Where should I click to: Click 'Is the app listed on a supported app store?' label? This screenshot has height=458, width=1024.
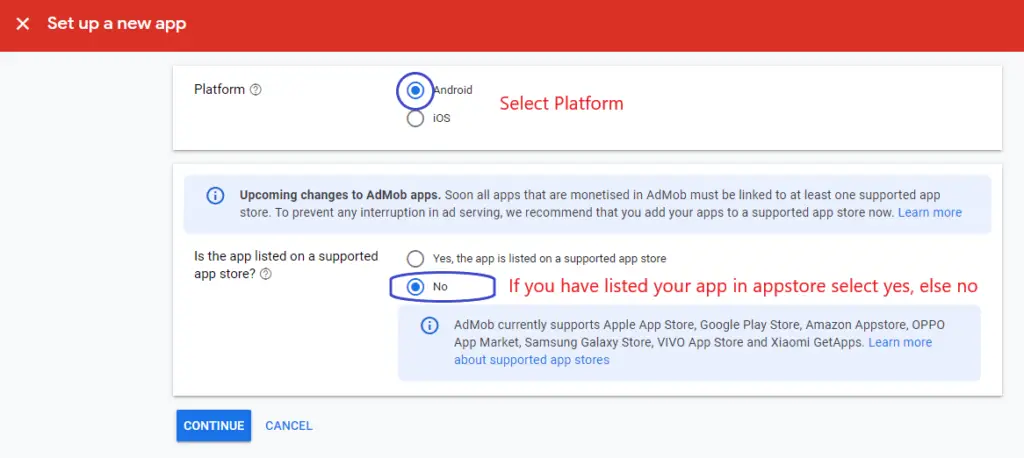(286, 265)
